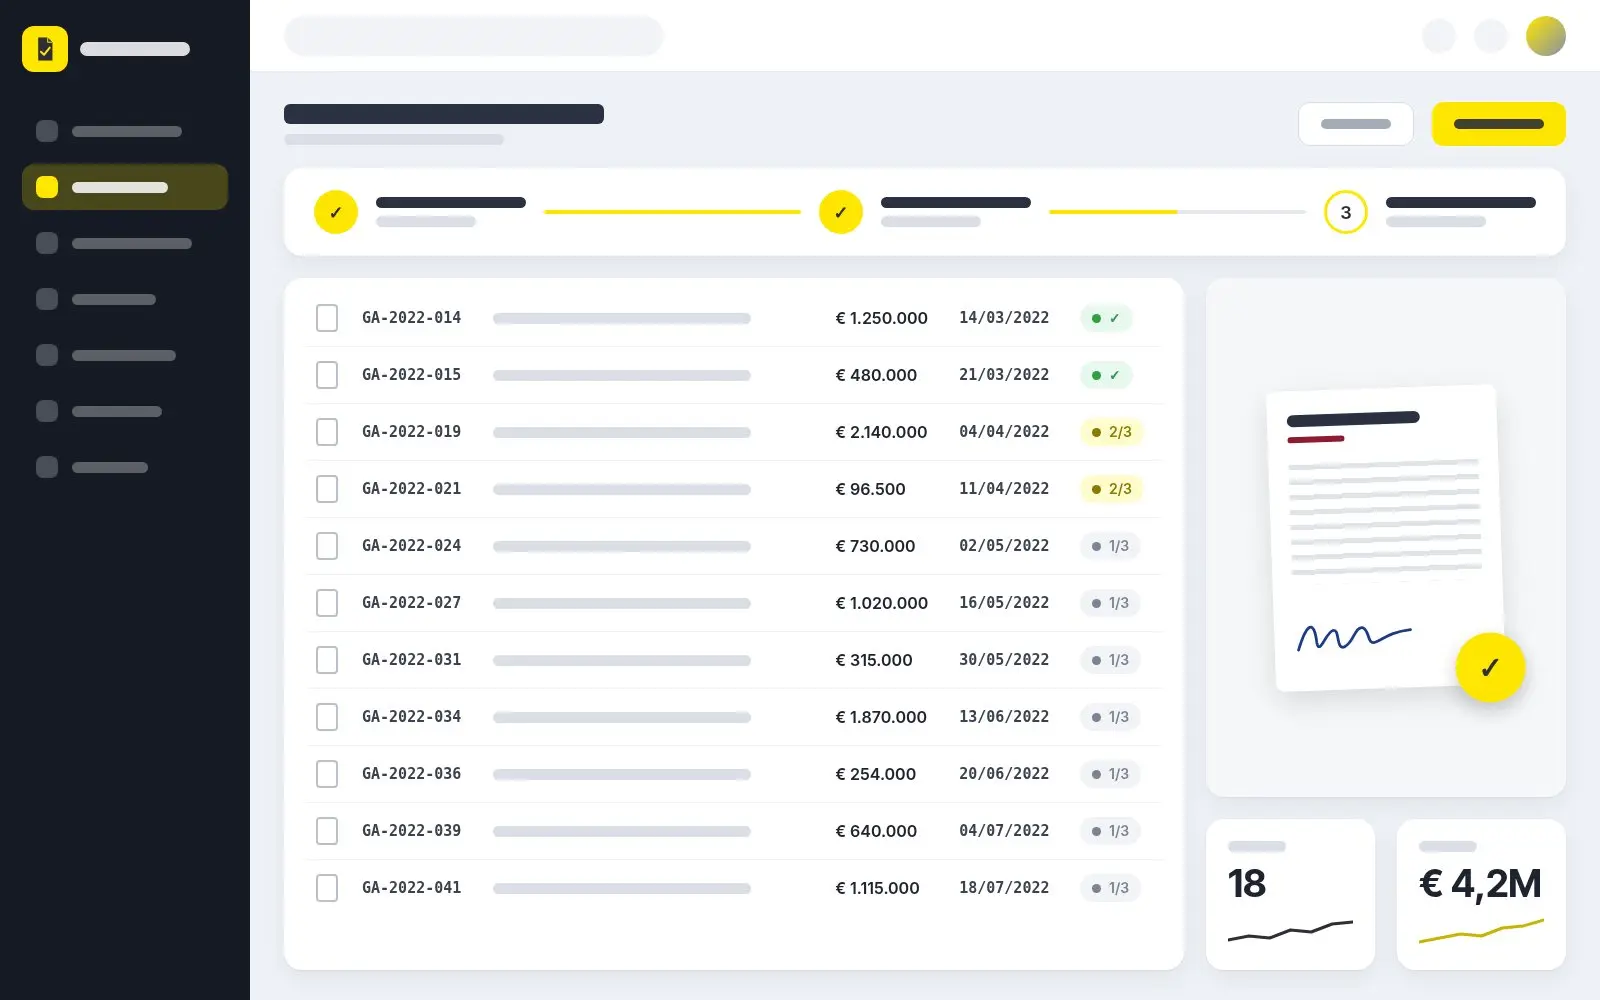This screenshot has height=1000, width=1600.
Task: Click the reference GA-2022-034
Action: [411, 717]
